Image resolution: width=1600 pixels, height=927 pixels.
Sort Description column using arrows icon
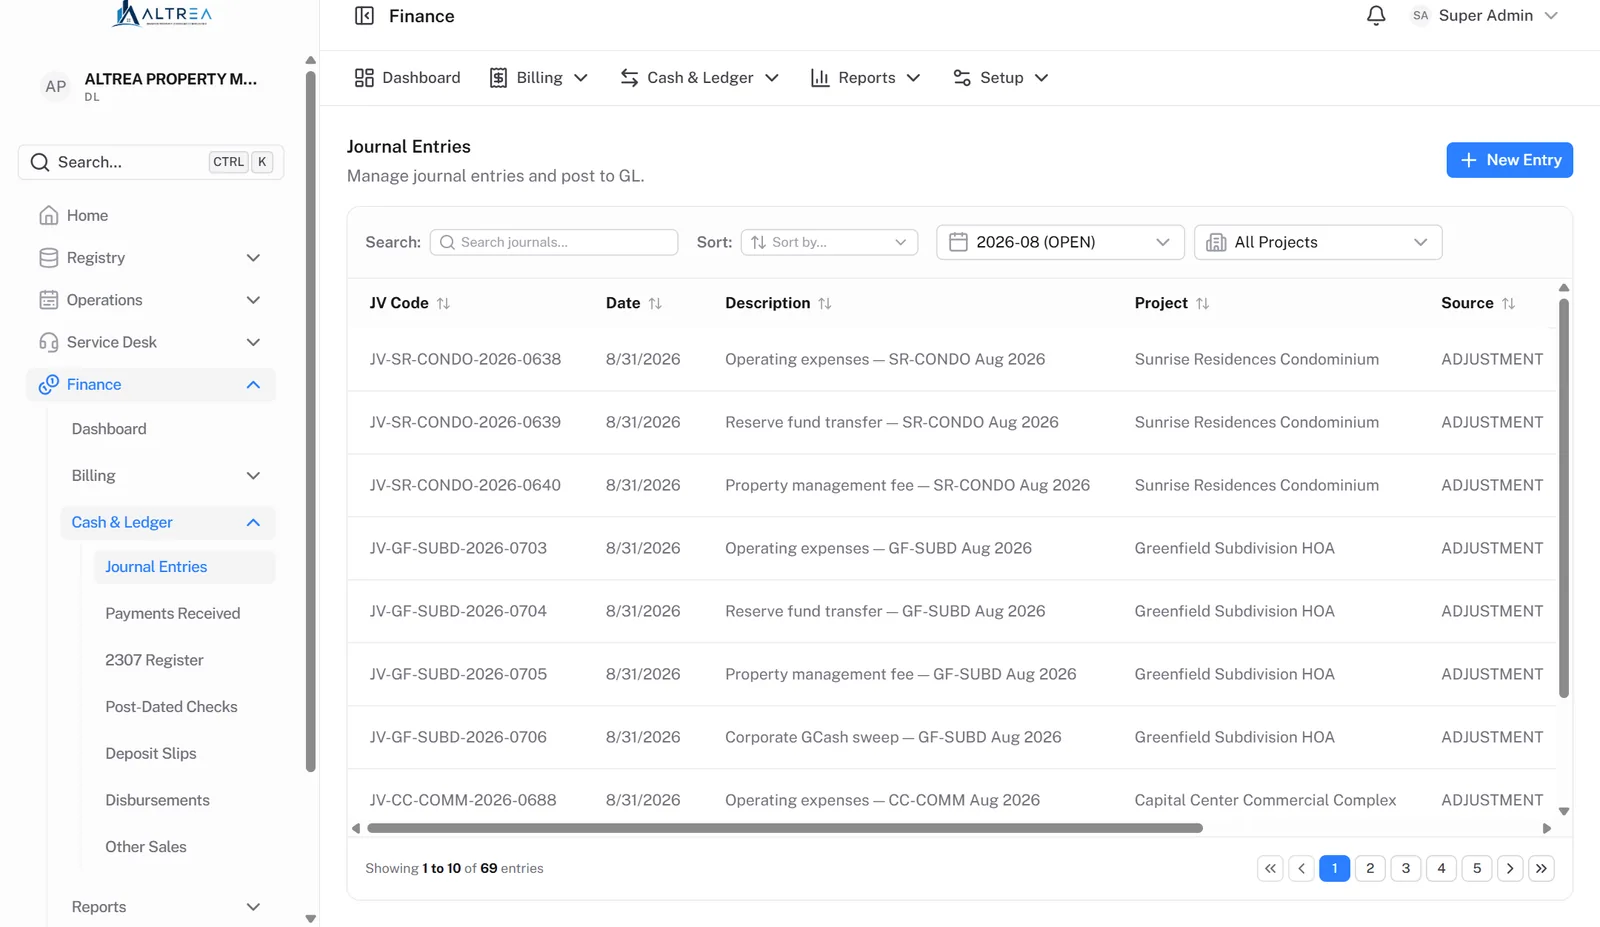(x=825, y=303)
